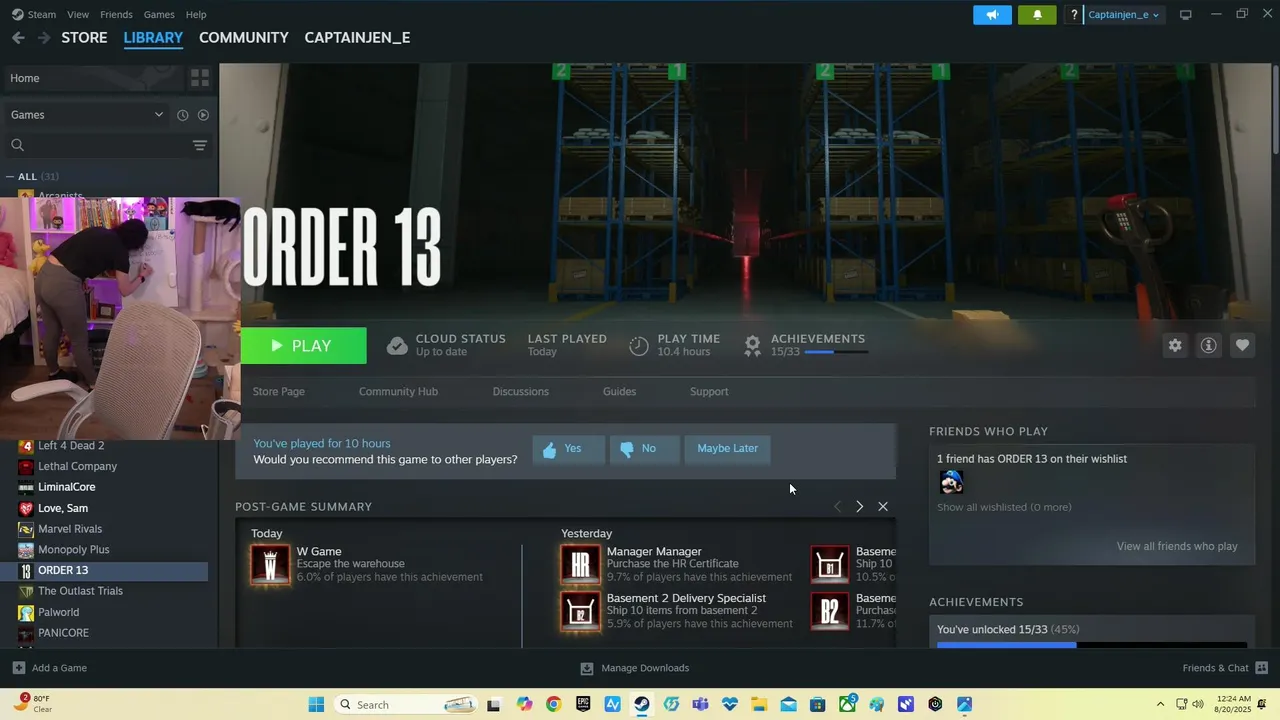Screen dimensions: 1280x720
Task: Open the Store Page link
Action: click(279, 392)
